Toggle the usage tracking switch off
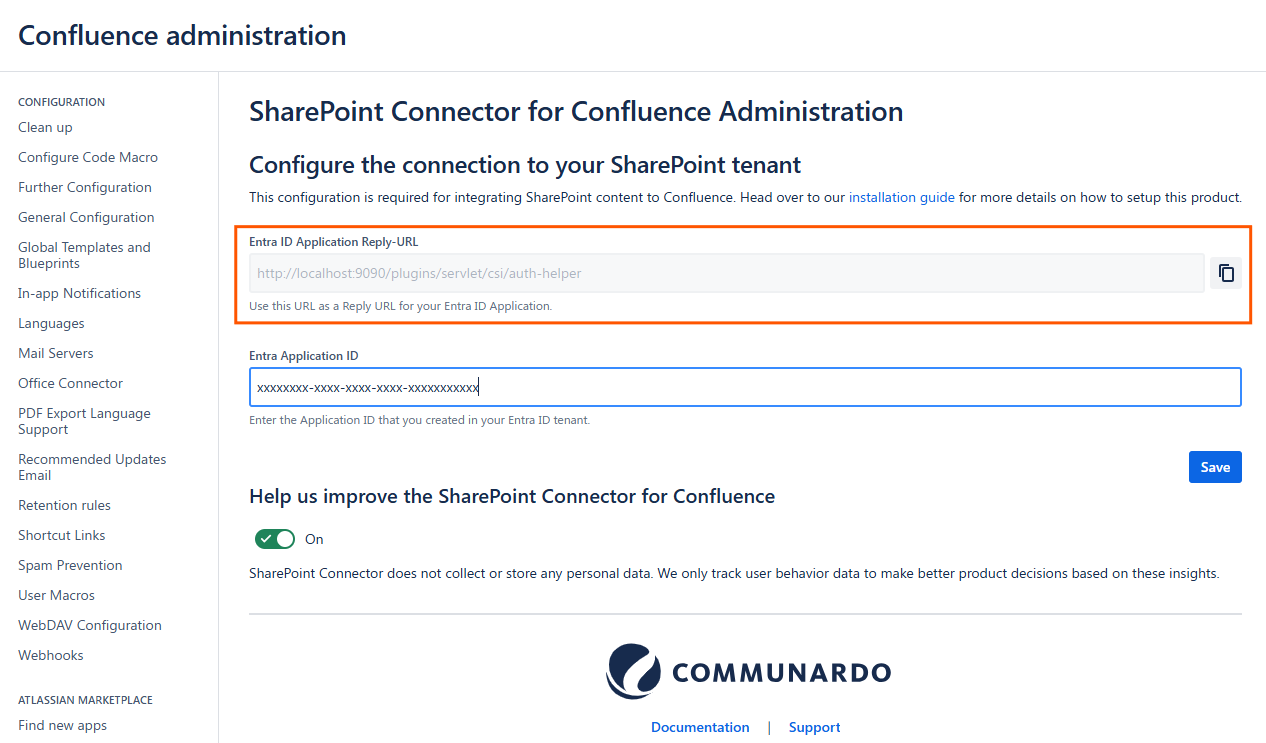The image size is (1266, 743). (x=276, y=539)
